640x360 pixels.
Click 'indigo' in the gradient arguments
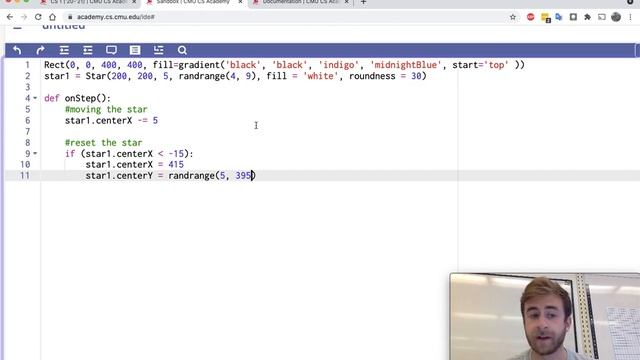click(338, 65)
